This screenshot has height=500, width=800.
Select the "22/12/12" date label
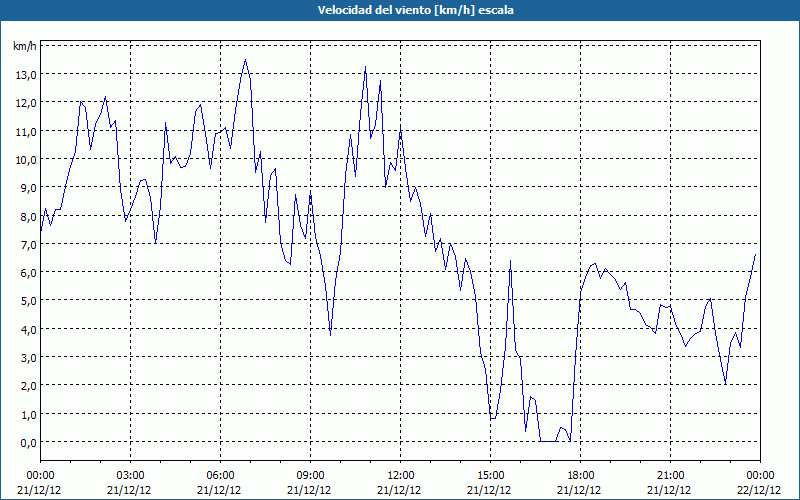click(x=760, y=490)
